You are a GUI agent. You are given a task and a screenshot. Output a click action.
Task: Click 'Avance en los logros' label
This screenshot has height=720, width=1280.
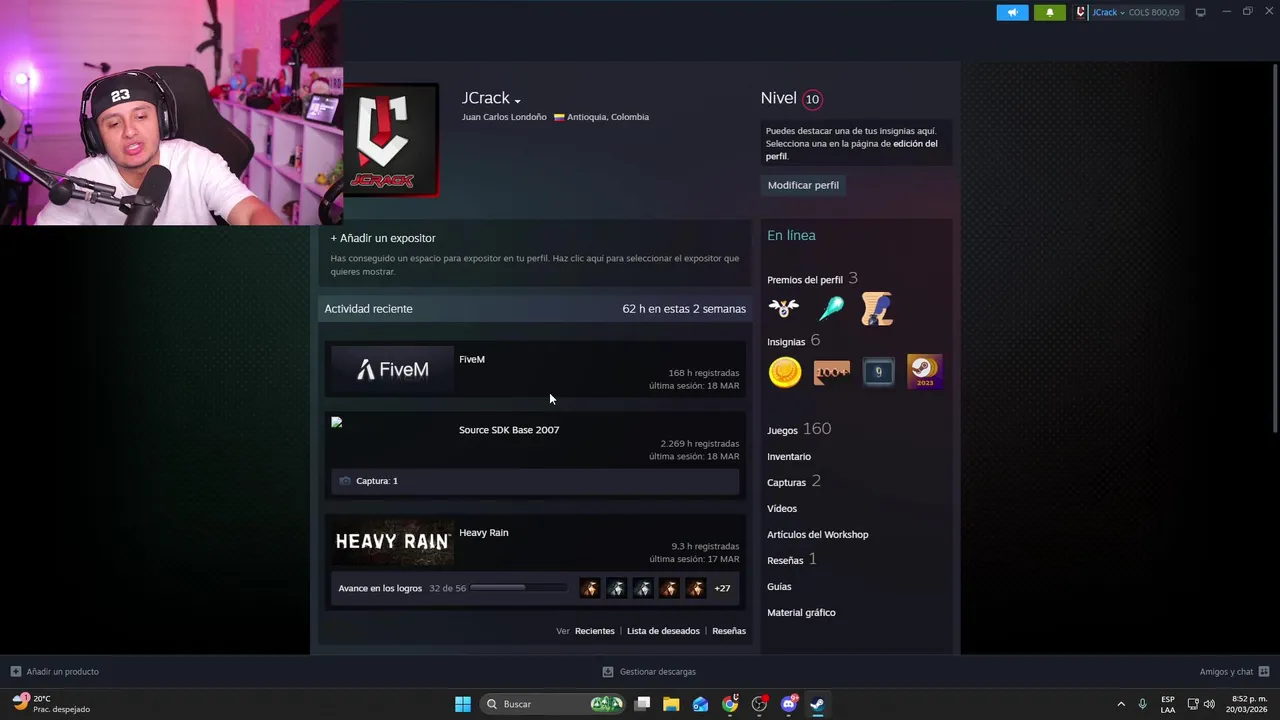[380, 588]
